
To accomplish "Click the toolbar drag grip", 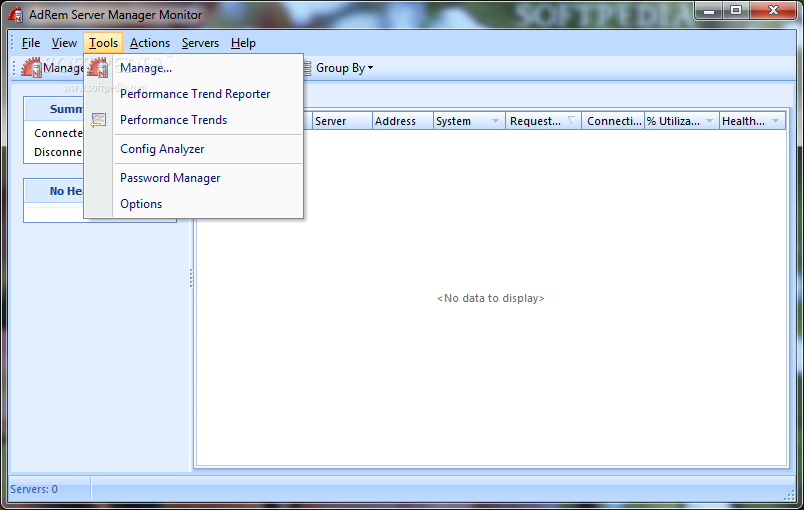I will pos(15,68).
